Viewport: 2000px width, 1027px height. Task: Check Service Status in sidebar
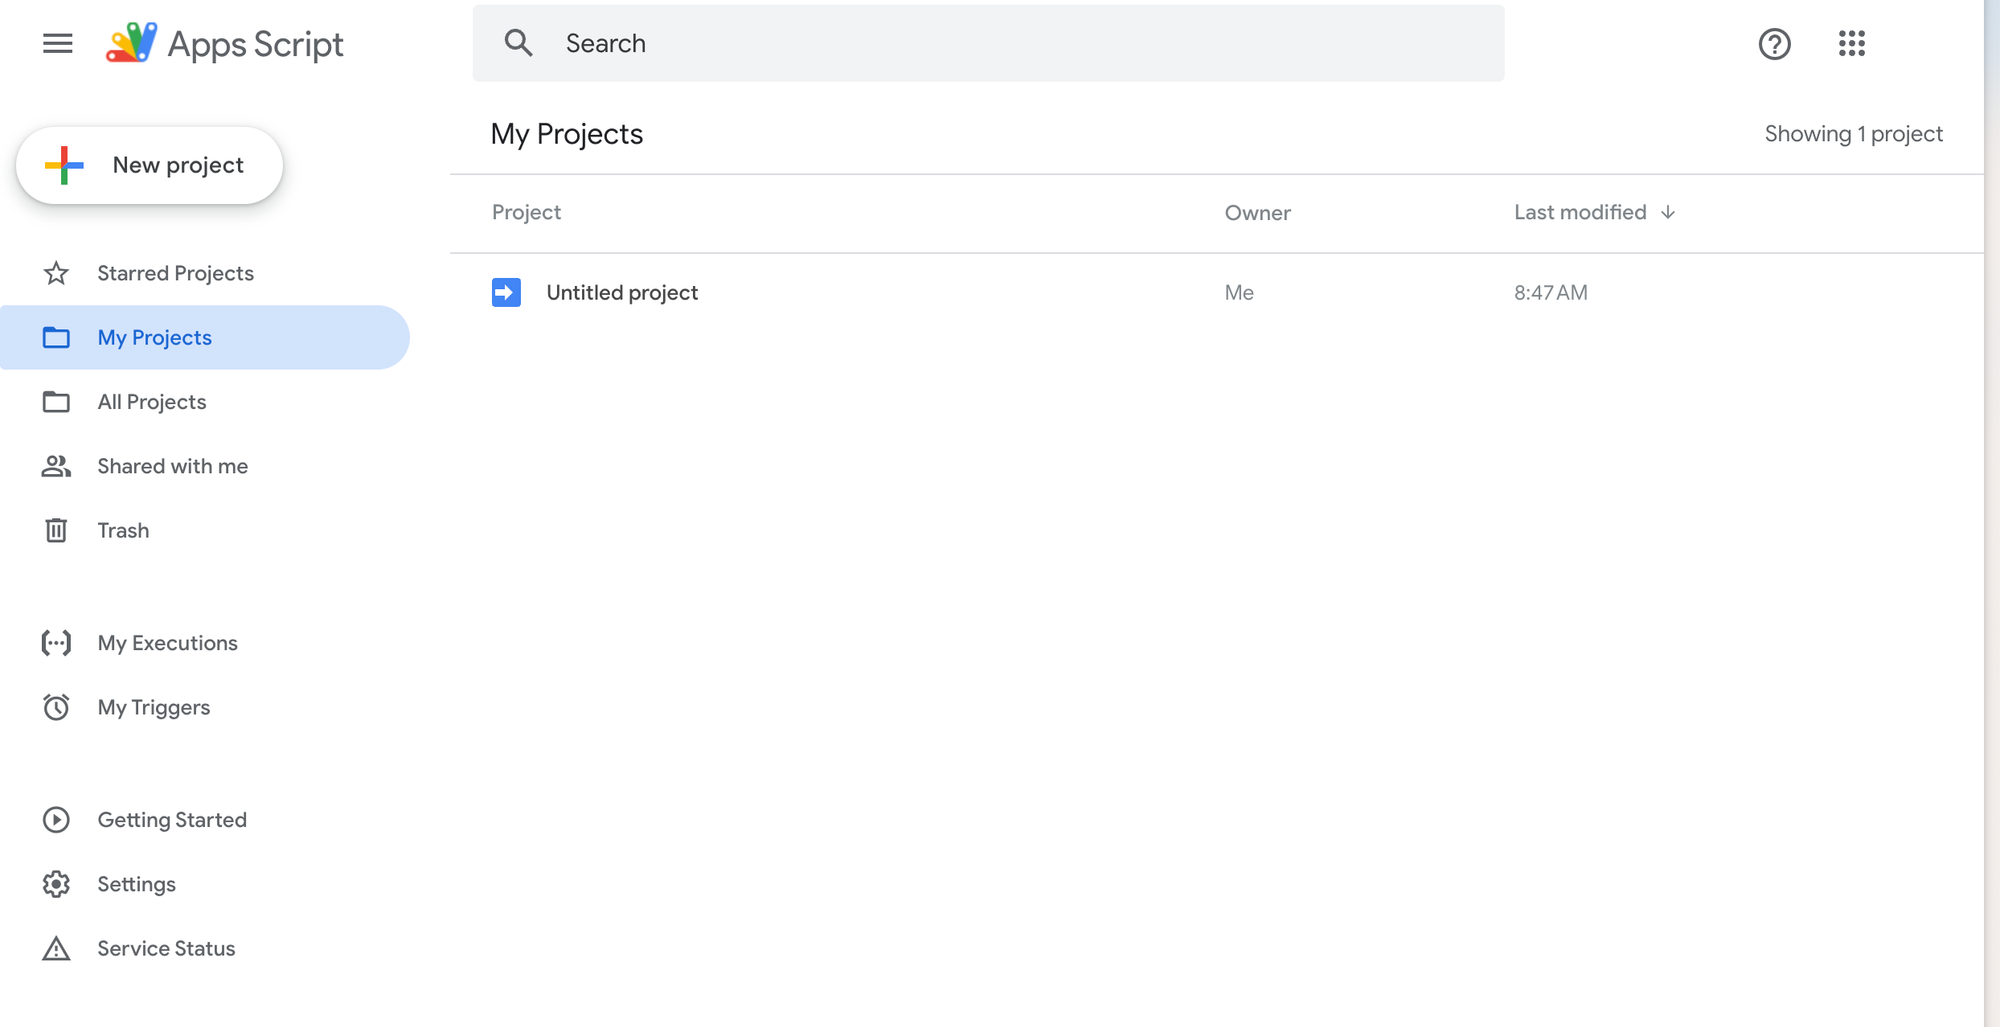[166, 948]
